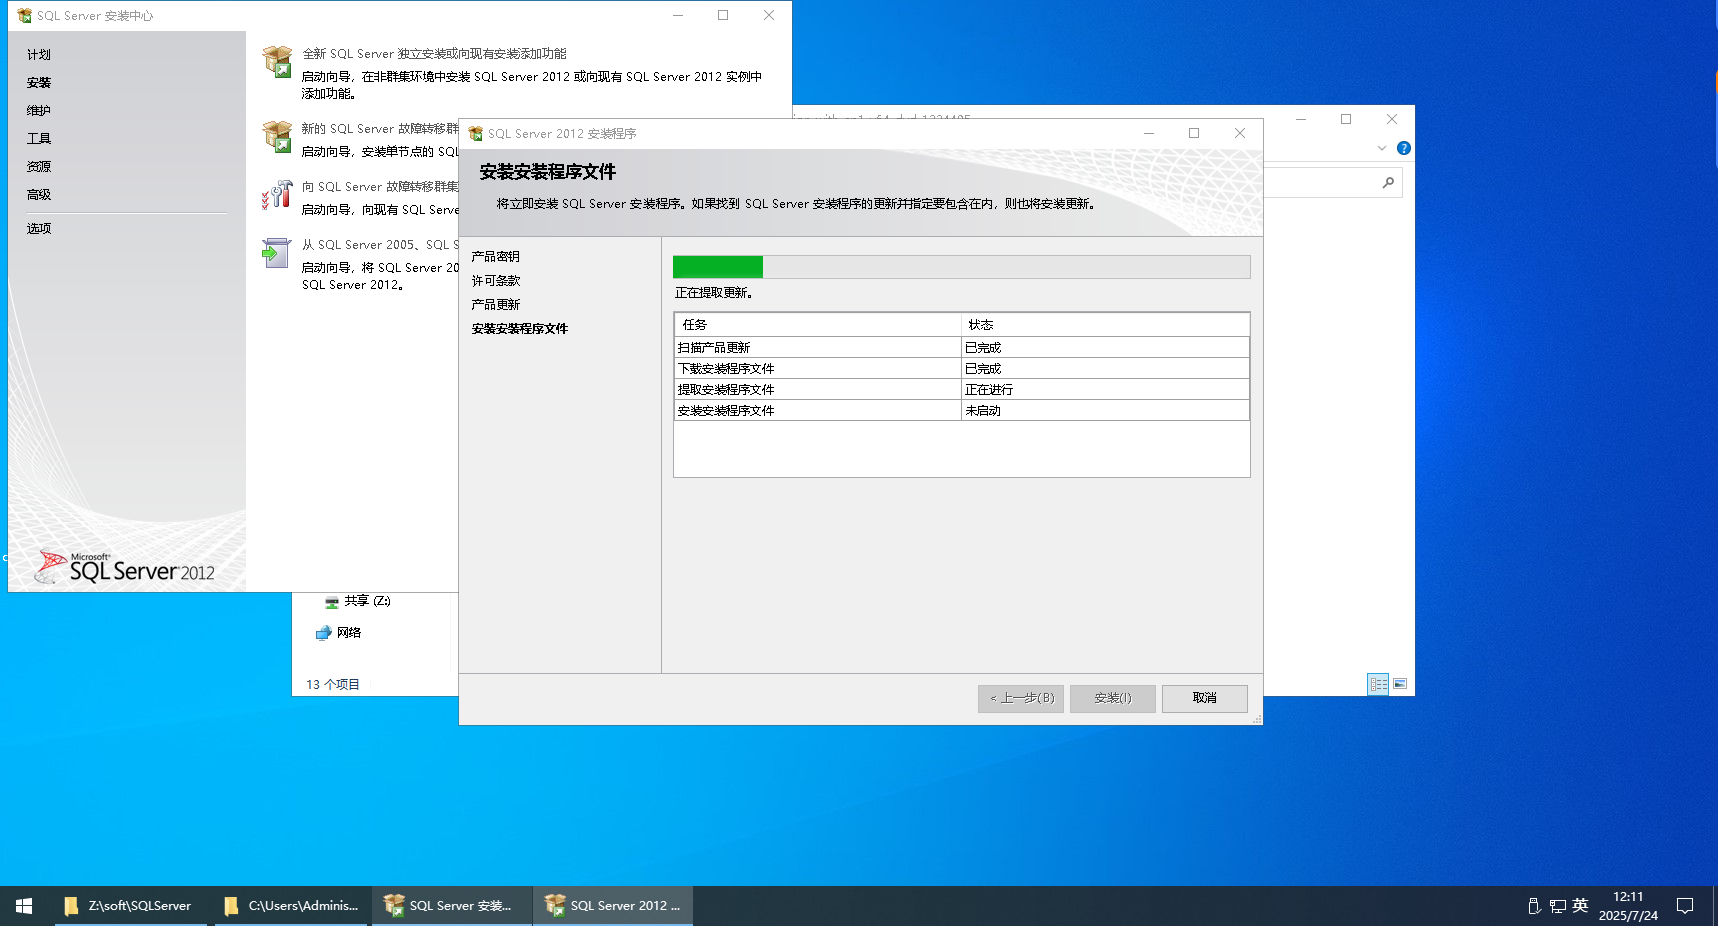Viewport: 1718px width, 926px height.
Task: Switch to Z:\soft\SQLServer taskbar window
Action: (130, 906)
